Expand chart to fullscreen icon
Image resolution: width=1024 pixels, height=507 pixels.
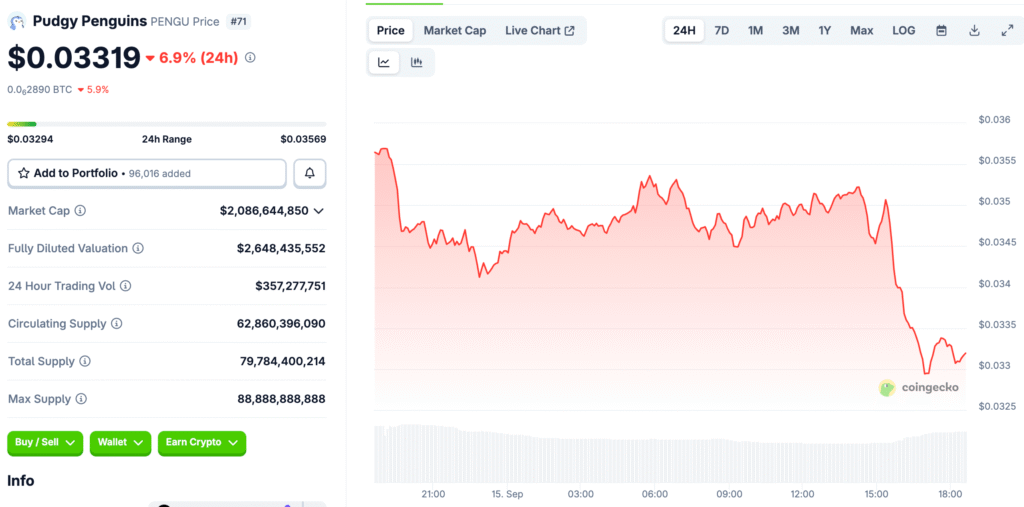click(x=1007, y=31)
